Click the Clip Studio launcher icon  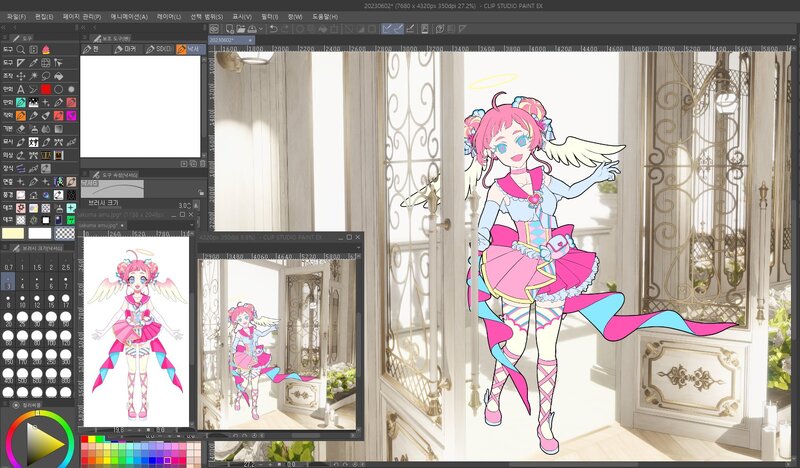point(214,29)
